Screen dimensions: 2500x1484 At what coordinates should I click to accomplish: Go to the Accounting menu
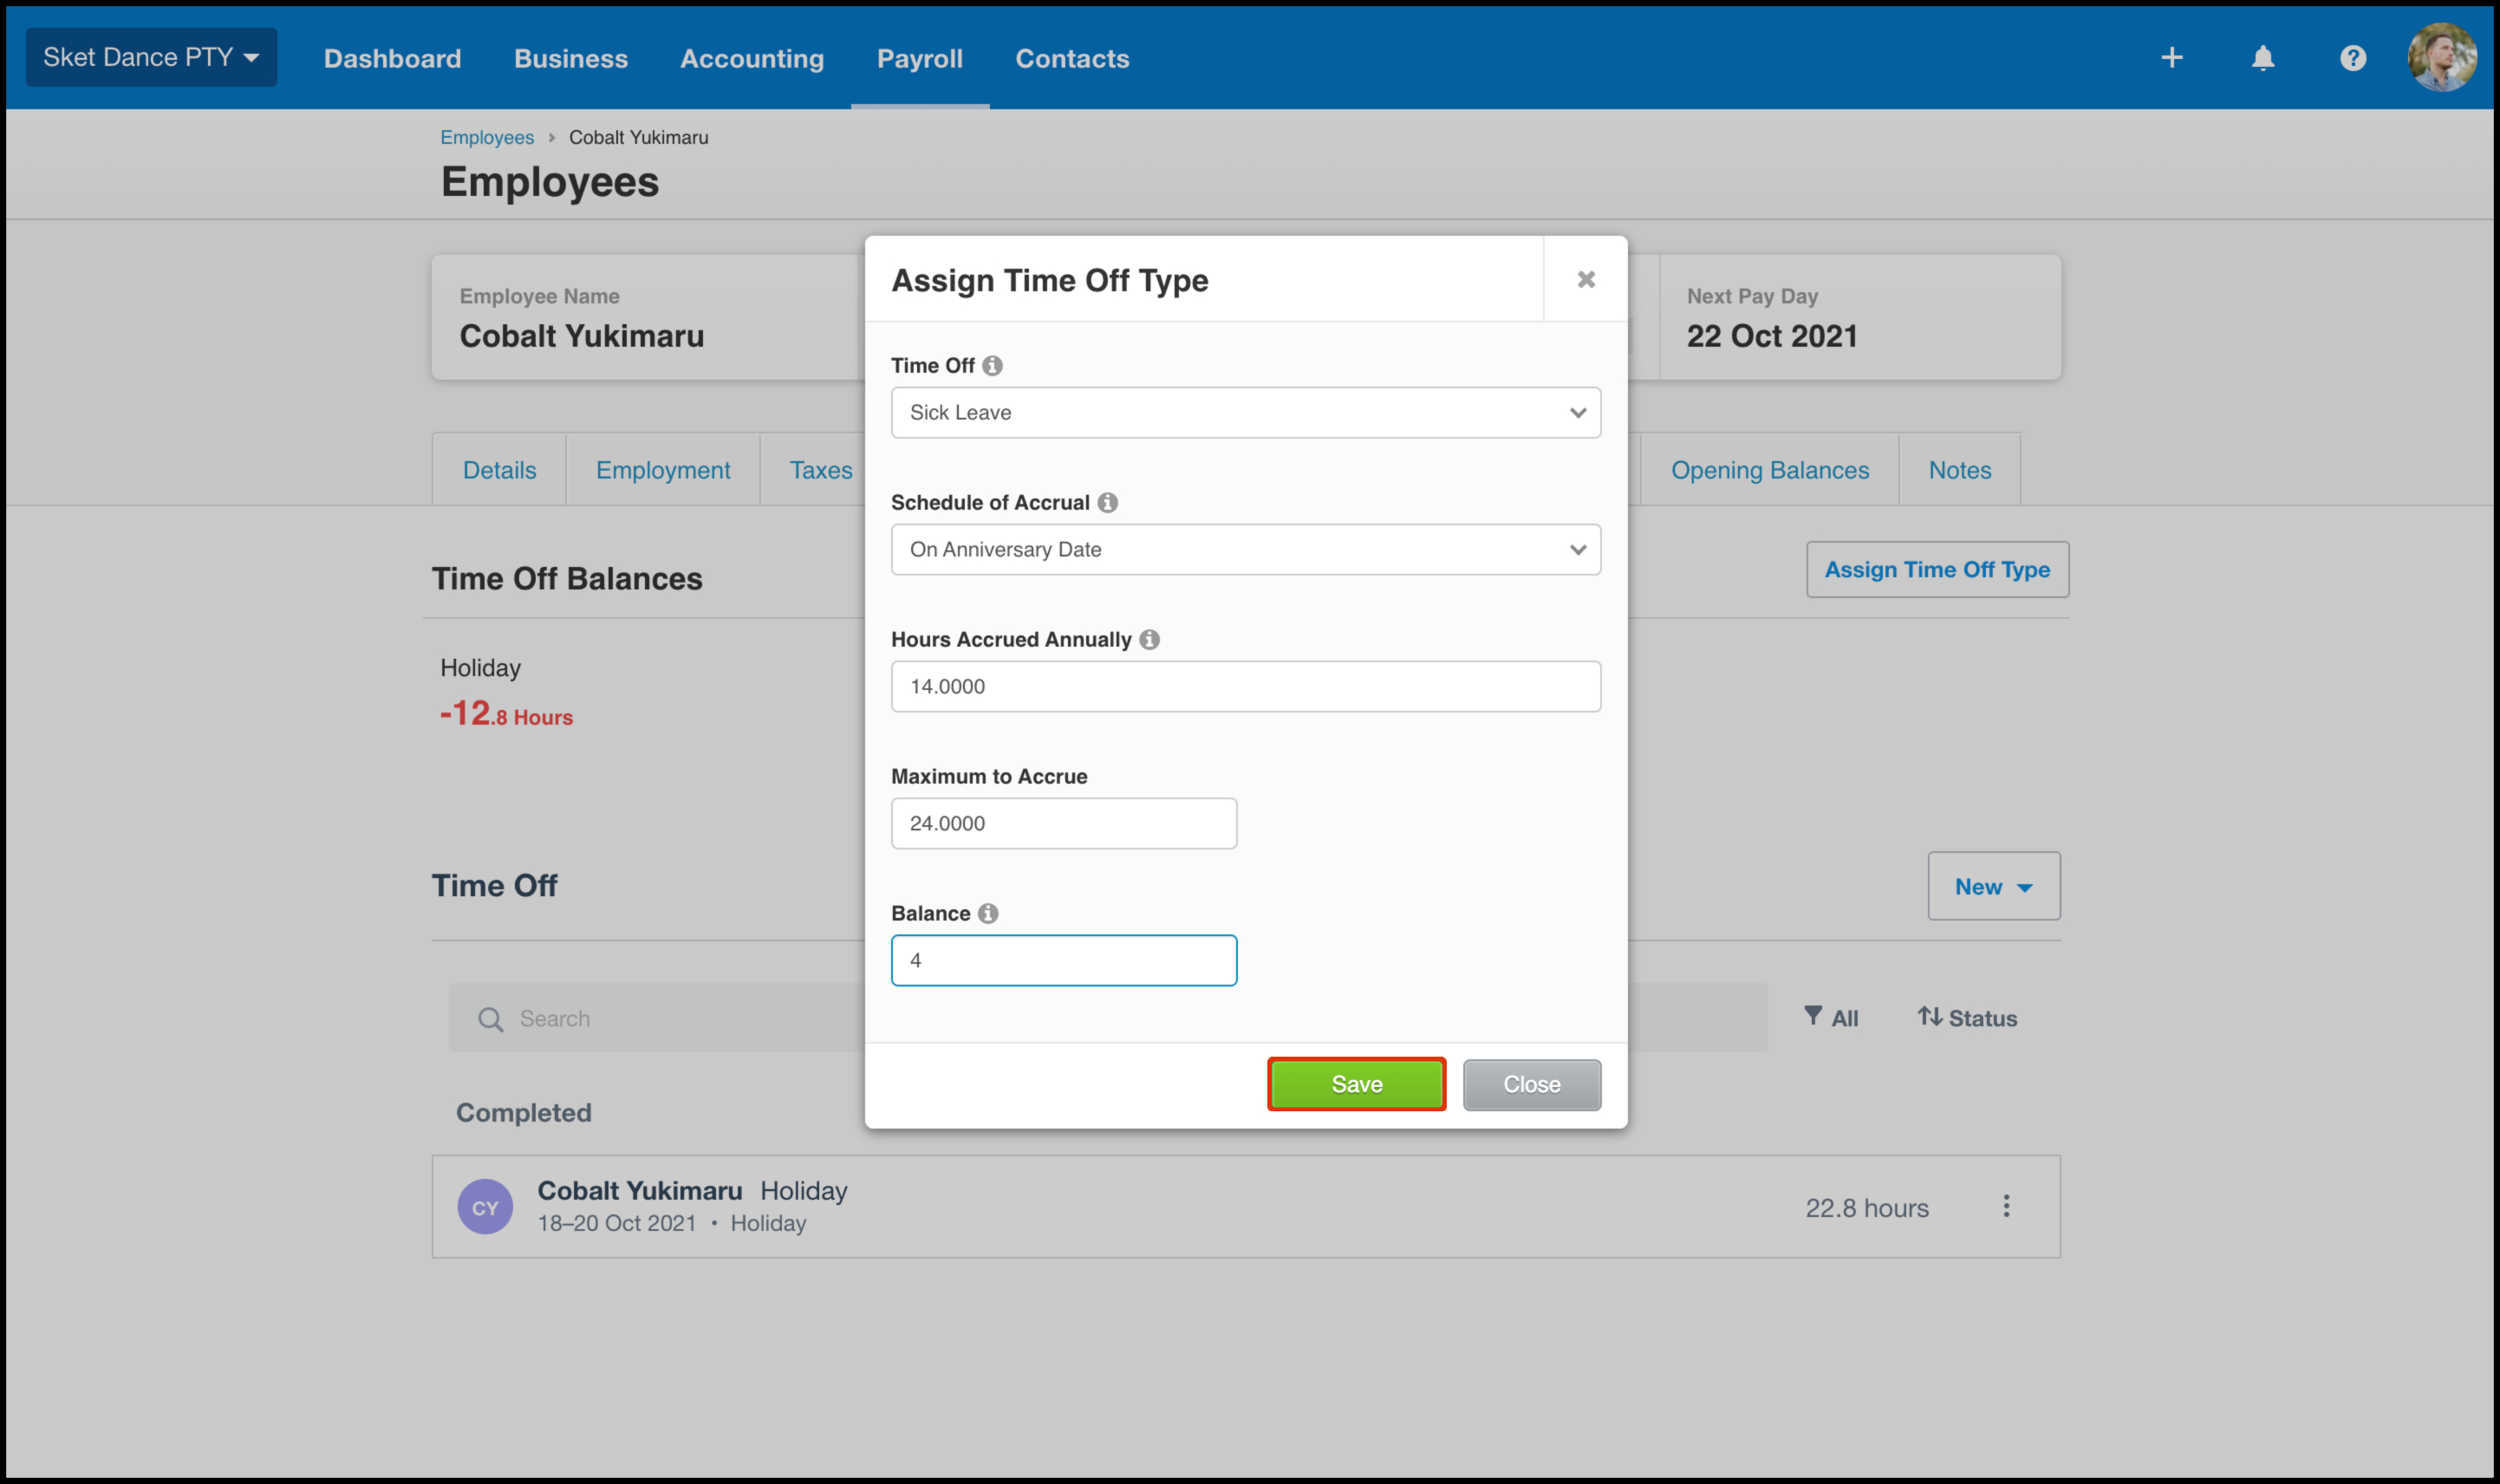click(752, 59)
